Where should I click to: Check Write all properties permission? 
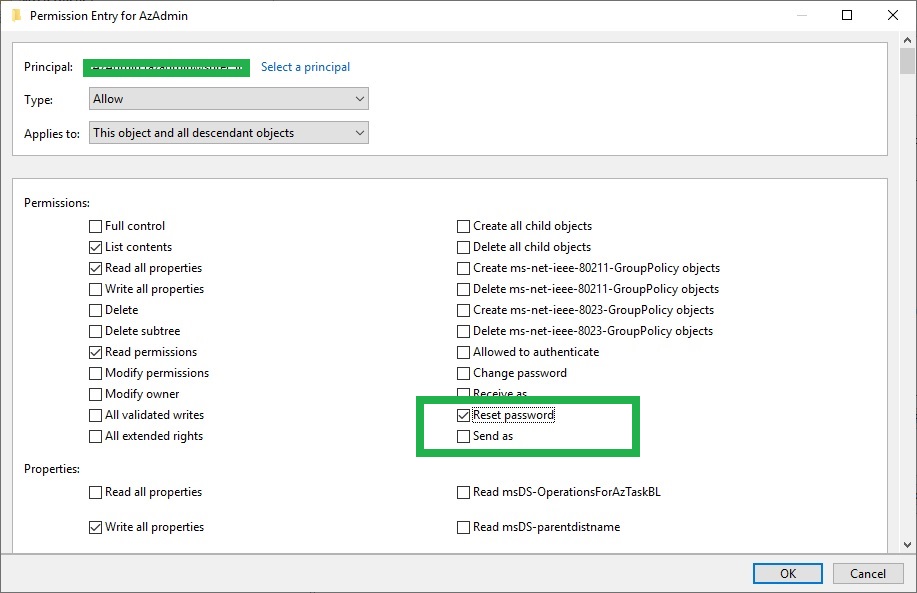(x=95, y=288)
